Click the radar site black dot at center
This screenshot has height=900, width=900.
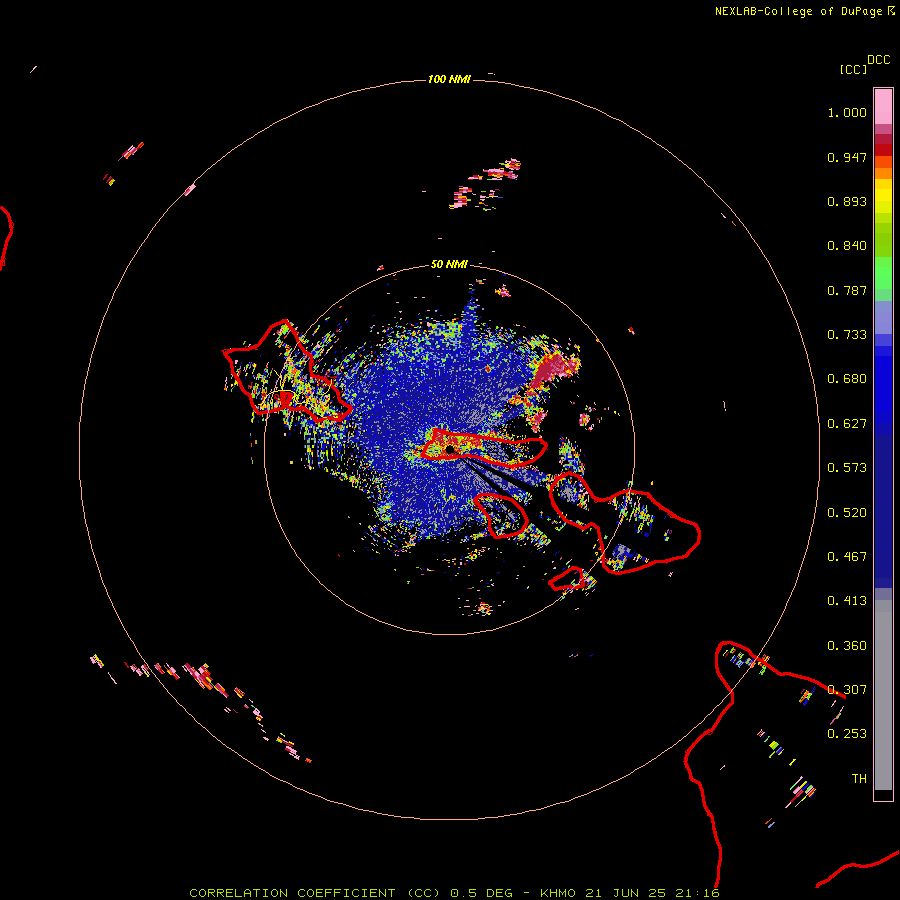pos(449,449)
